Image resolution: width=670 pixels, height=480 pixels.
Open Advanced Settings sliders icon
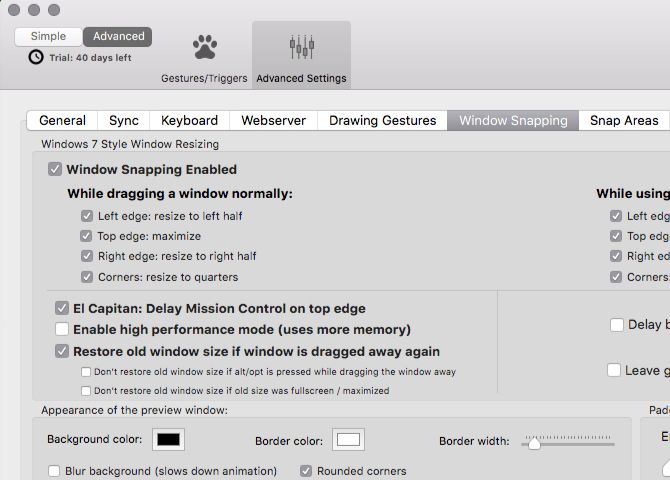tap(302, 47)
